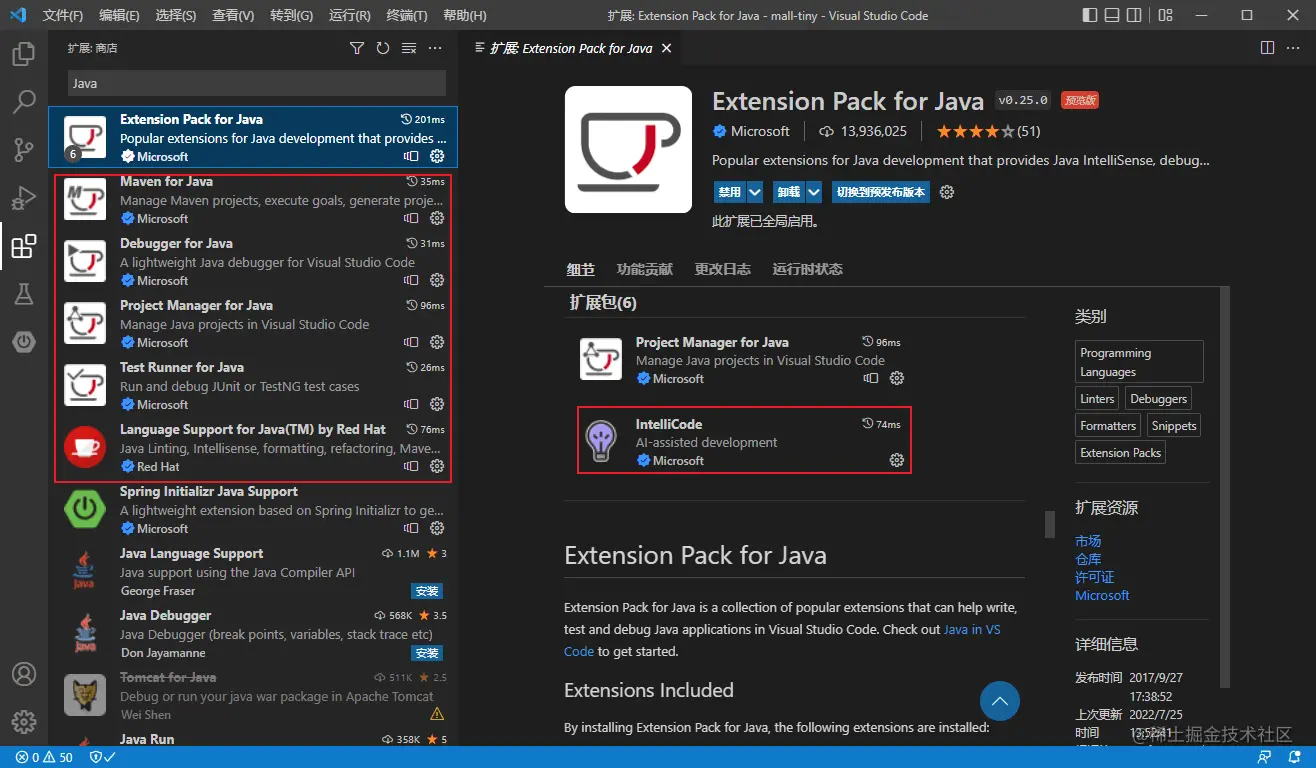Viewport: 1316px width, 768px height.
Task: Open the Accounts menu icon
Action: coord(24,674)
